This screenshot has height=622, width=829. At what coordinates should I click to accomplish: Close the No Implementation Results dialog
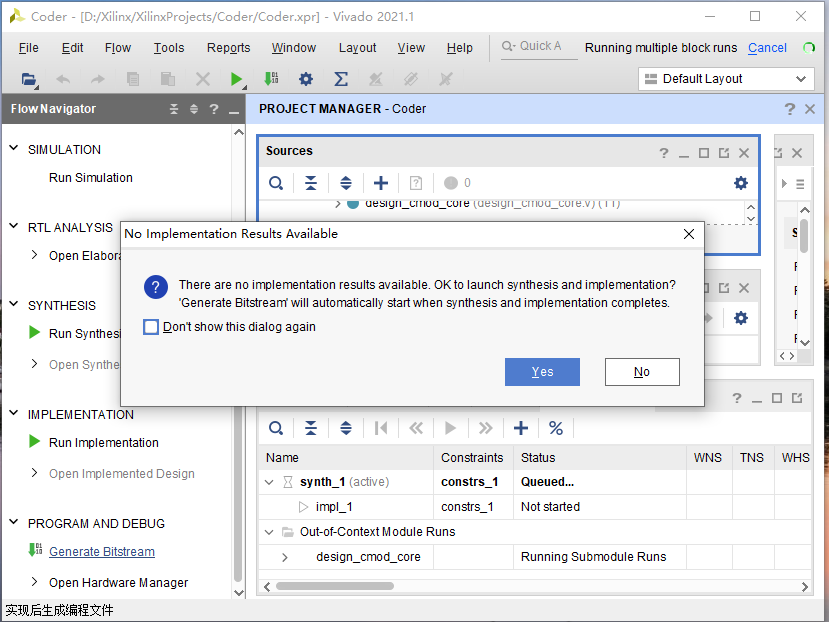click(688, 234)
